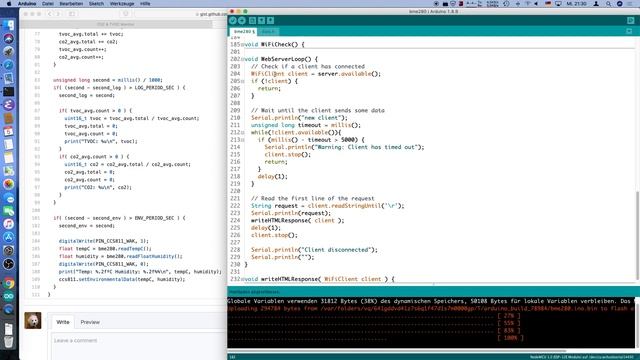Screen dimensions: 640x360
Task: Collapse the WiFiCheck function fold marker
Action: [242, 44]
